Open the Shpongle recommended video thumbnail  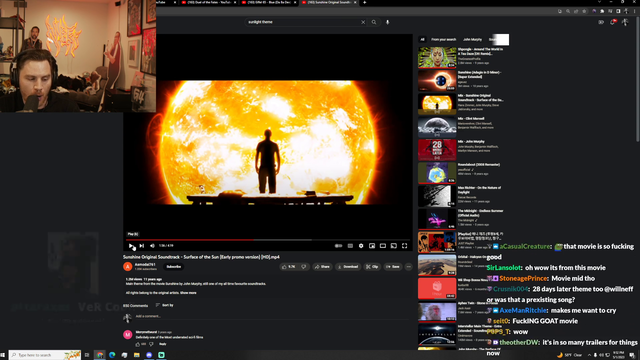pos(437,57)
